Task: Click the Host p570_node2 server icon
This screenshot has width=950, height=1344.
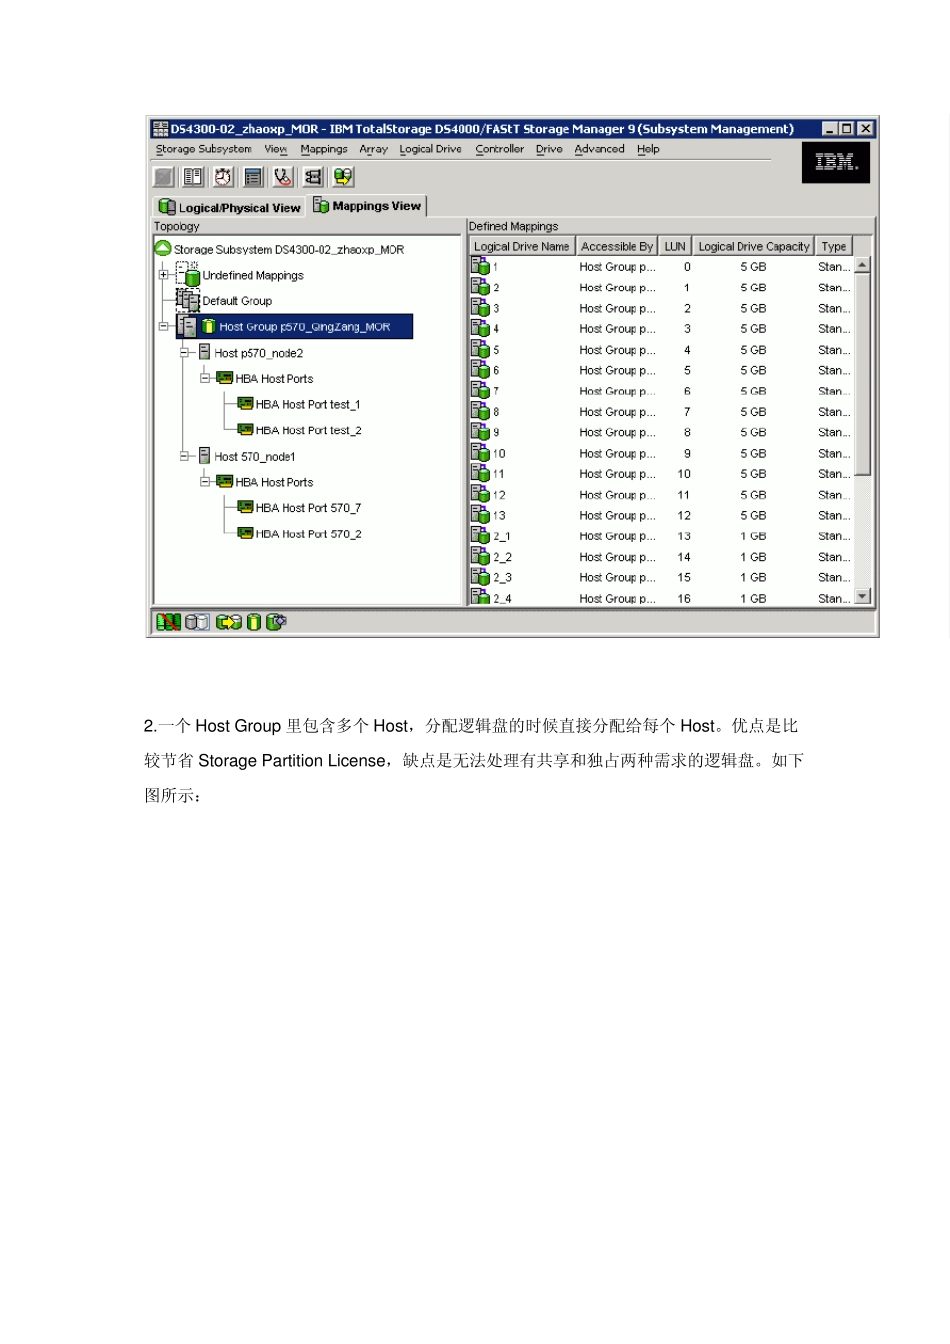Action: [204, 352]
